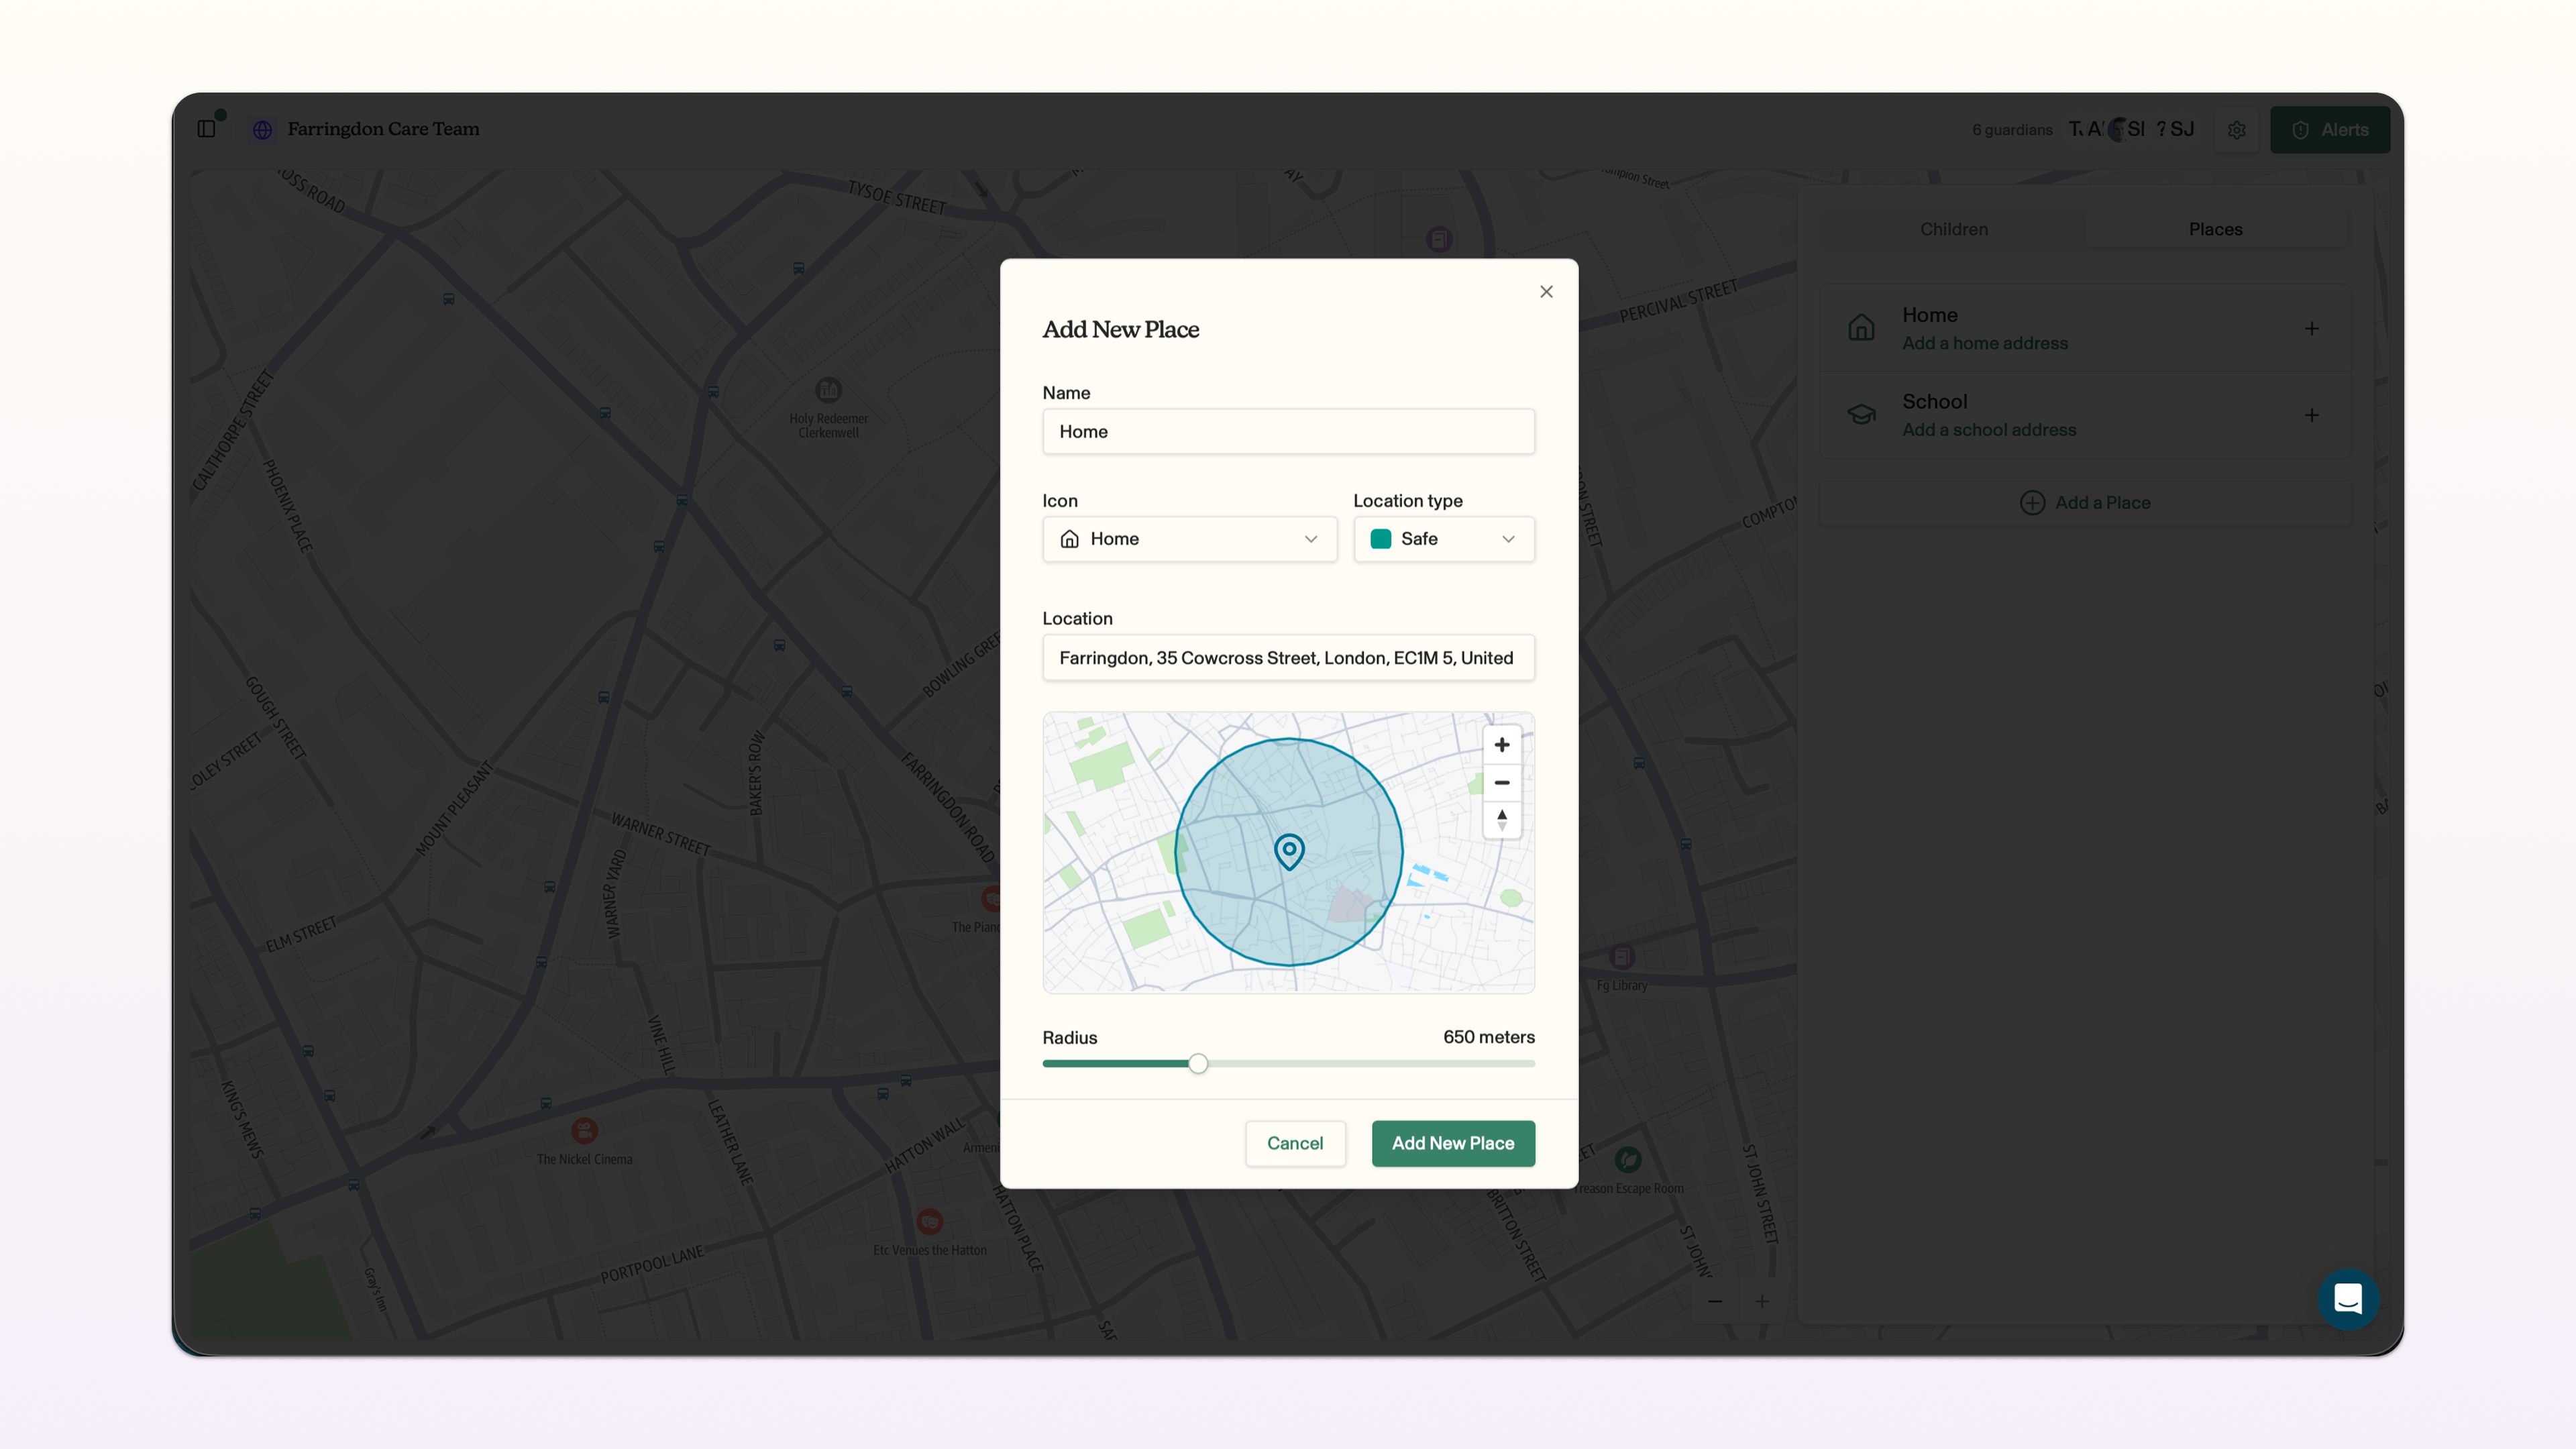Image resolution: width=2576 pixels, height=1449 pixels.
Task: Open the Icon dropdown showing Home
Action: [x=1189, y=539]
